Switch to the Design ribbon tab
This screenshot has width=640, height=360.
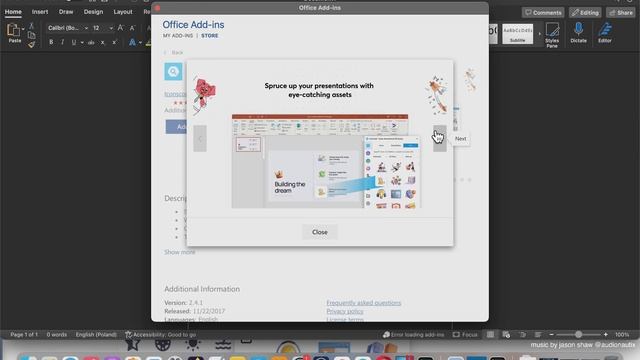pos(93,12)
